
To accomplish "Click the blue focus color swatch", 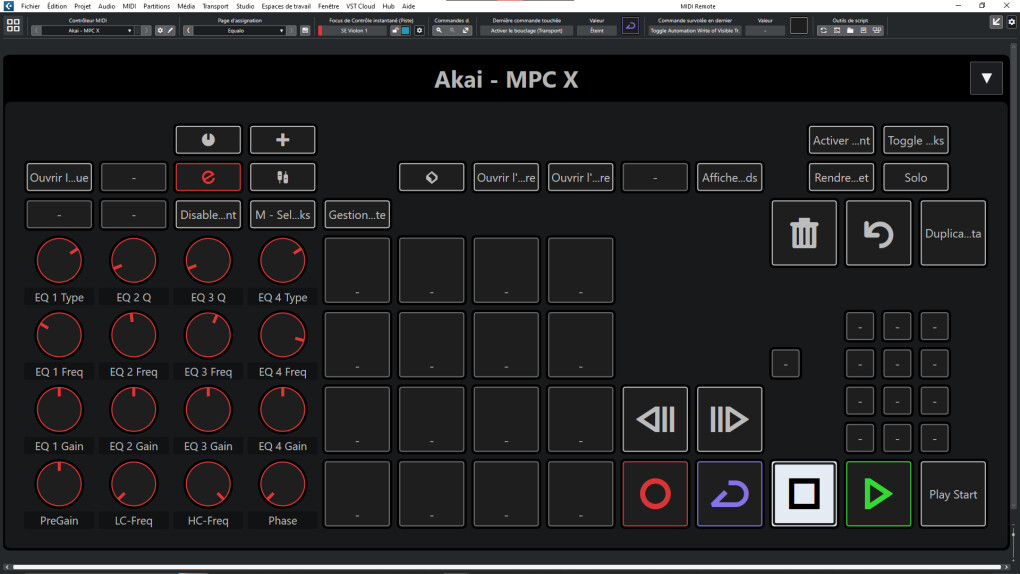I will click(x=405, y=31).
